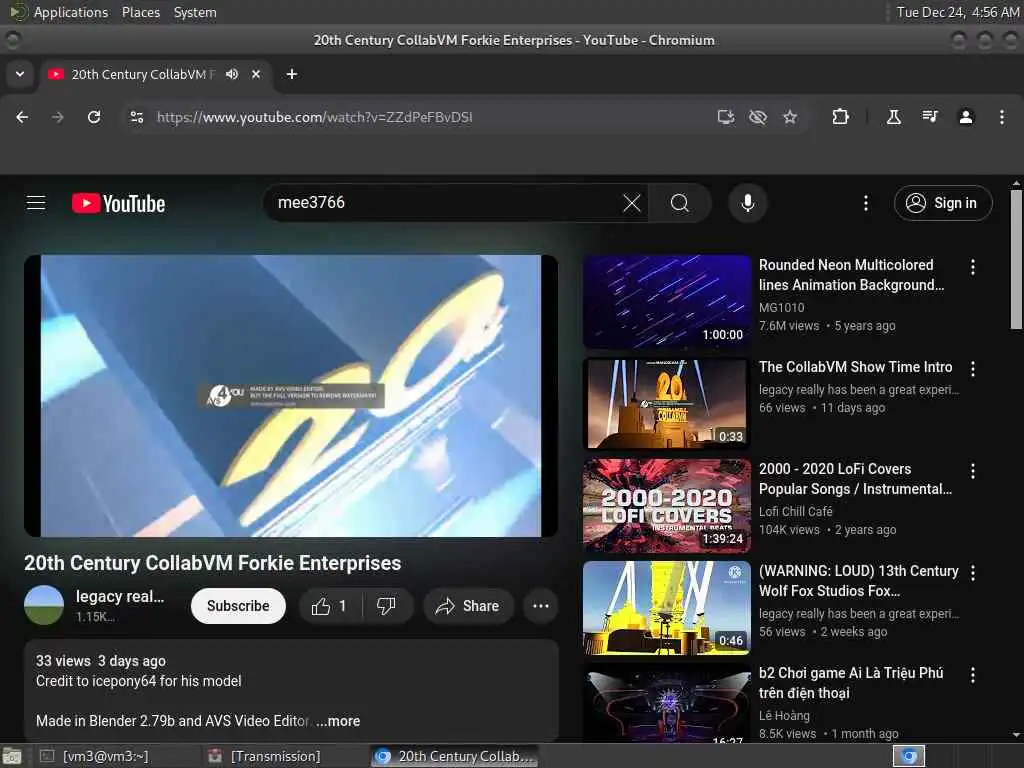
Task: Click show desktop icon in bottom panel
Action: pos(12,756)
